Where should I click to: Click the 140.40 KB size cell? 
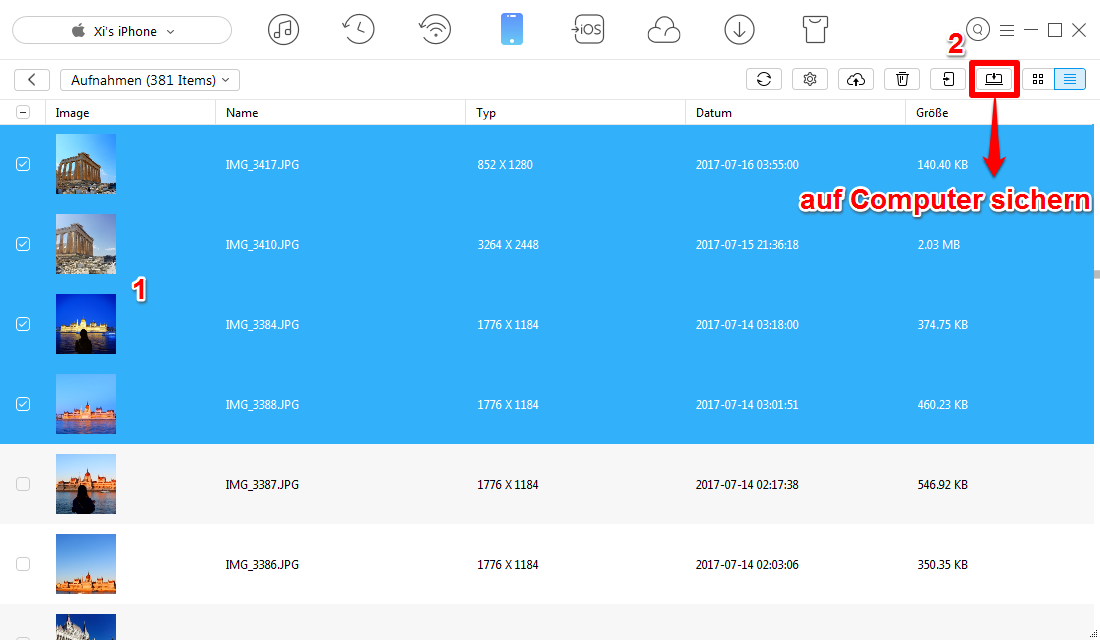click(x=943, y=165)
